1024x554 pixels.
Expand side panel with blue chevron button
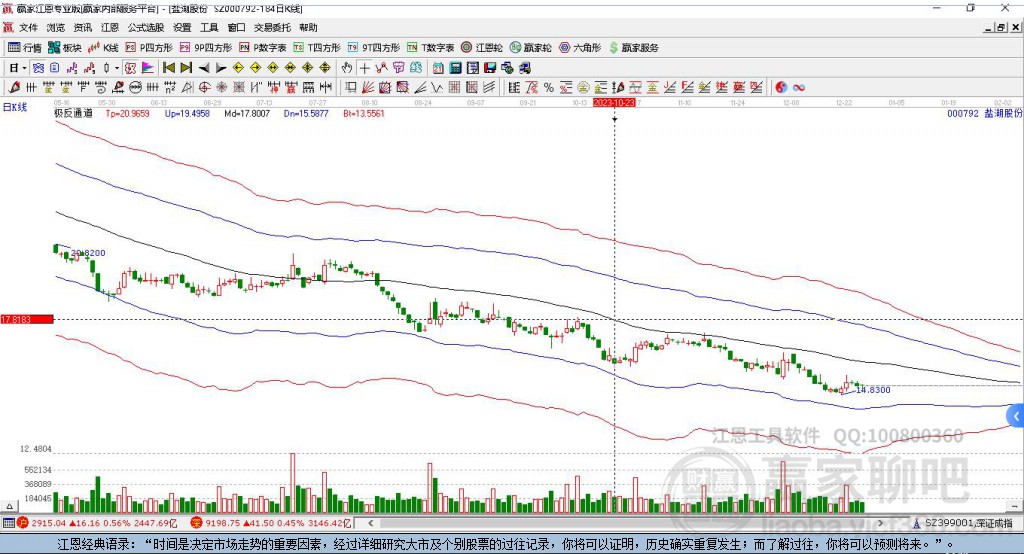[x=1016, y=416]
